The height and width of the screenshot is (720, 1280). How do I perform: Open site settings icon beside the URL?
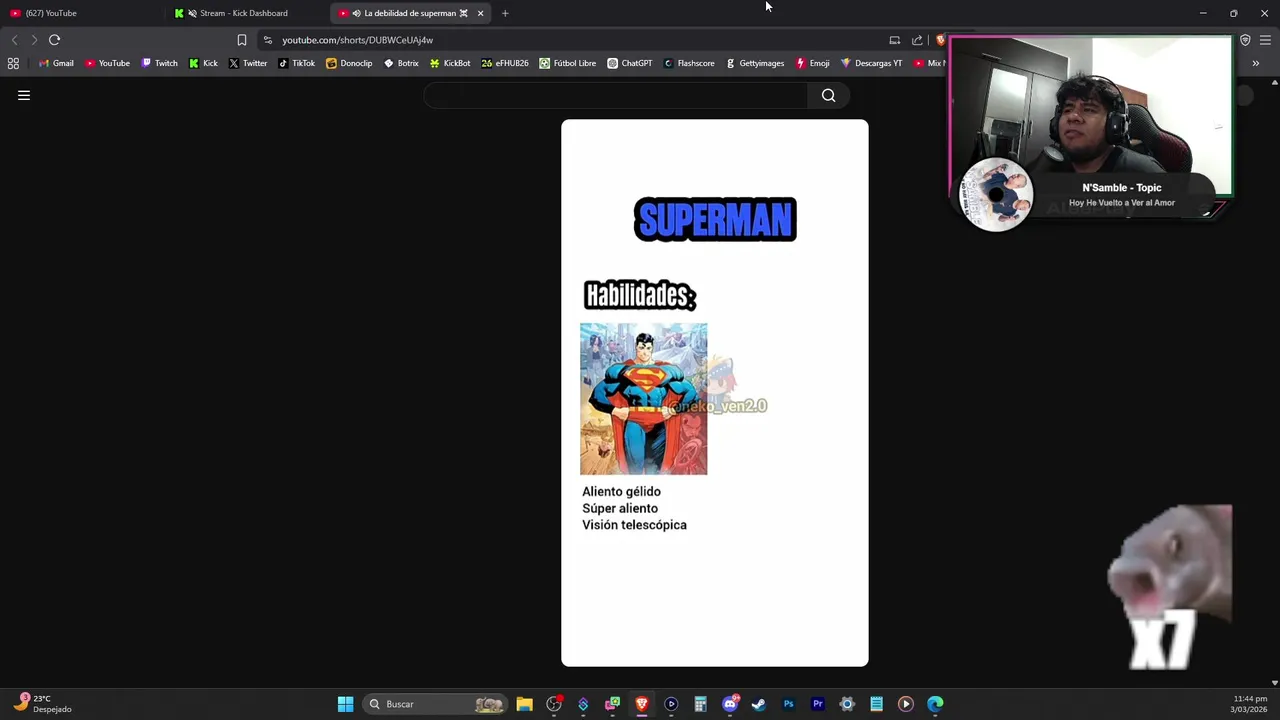pyautogui.click(x=267, y=40)
